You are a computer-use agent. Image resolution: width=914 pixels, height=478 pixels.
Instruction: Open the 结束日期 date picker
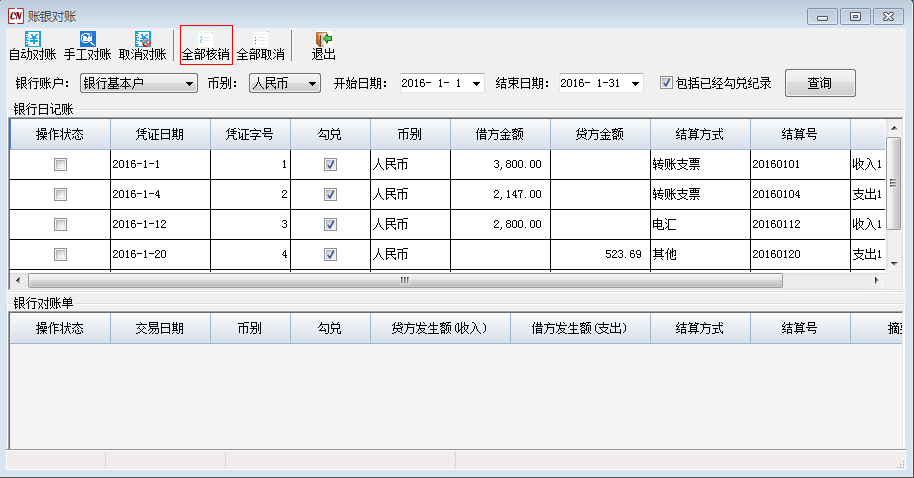(636, 83)
